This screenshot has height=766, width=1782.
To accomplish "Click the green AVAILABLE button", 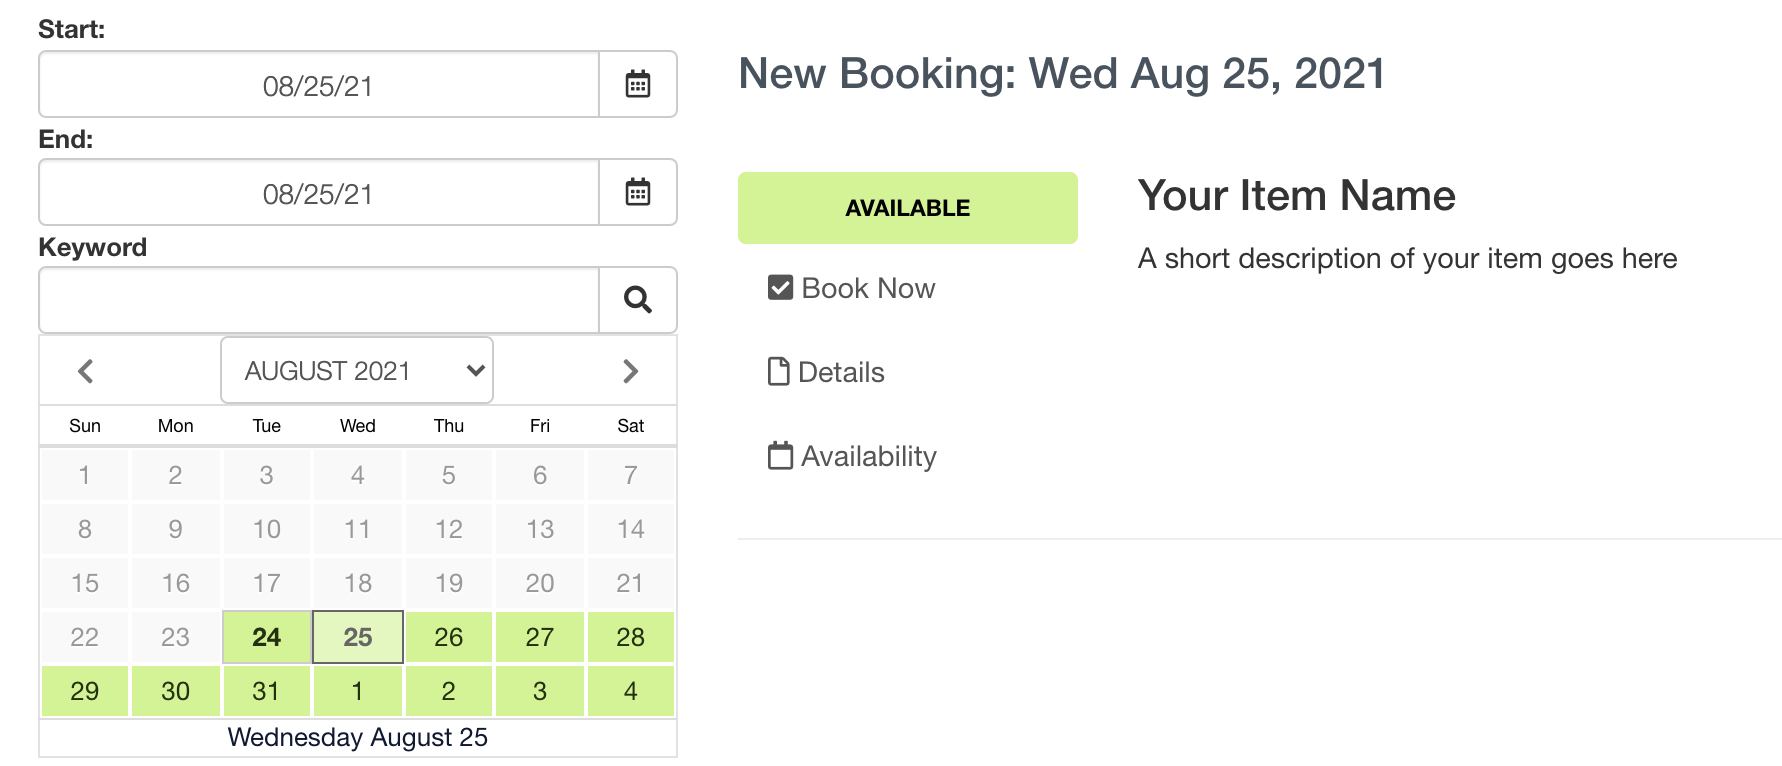I will click(x=907, y=208).
